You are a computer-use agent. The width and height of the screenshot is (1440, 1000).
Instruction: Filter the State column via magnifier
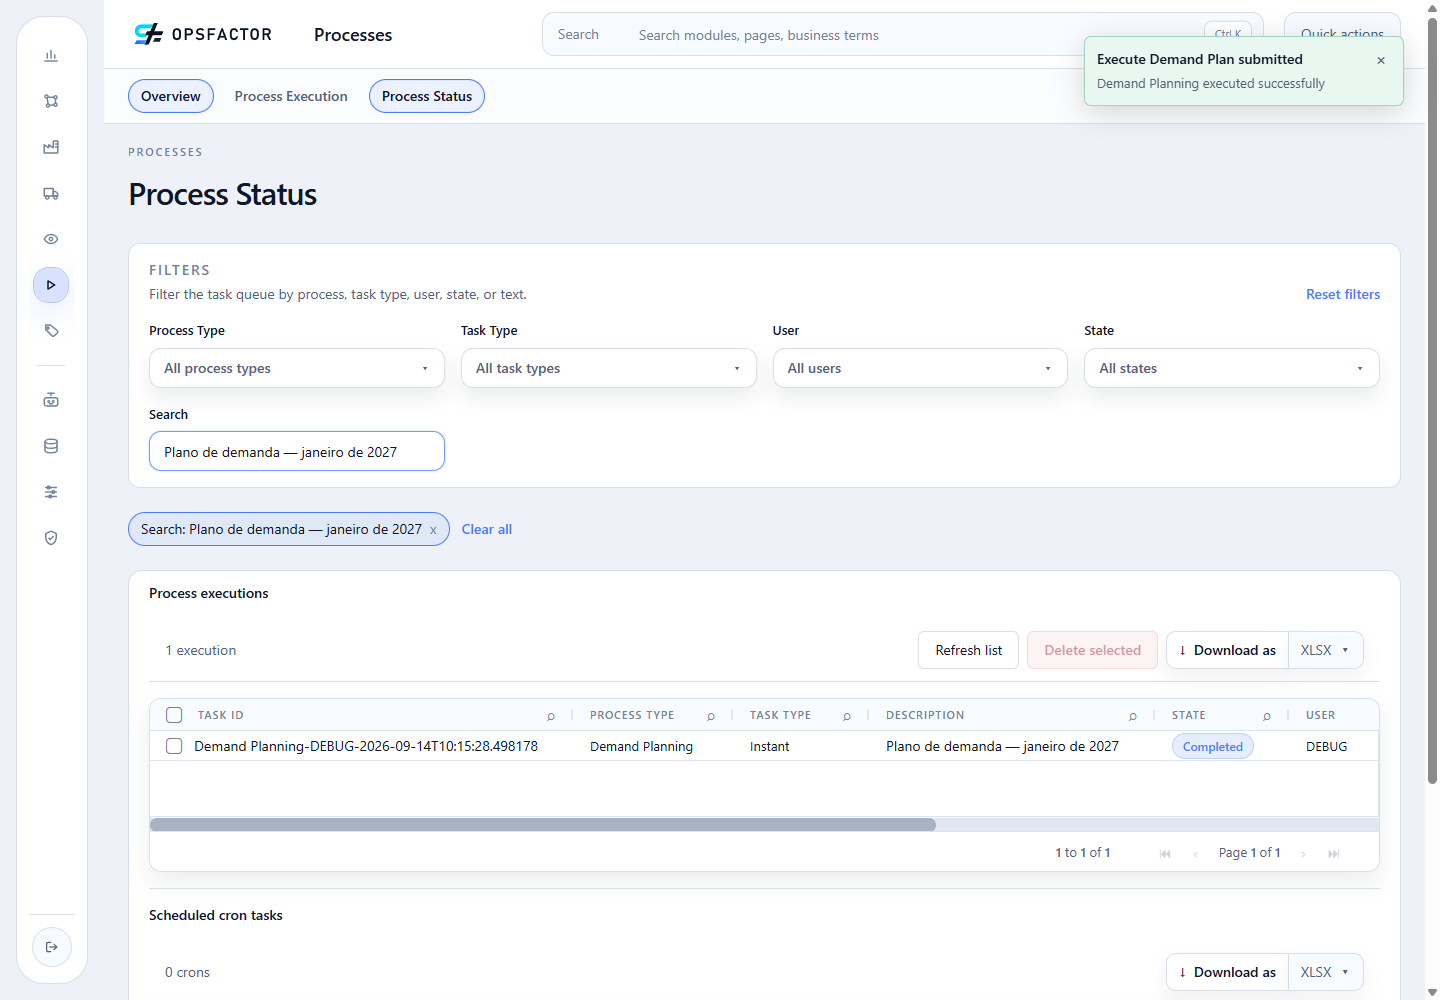1267,716
